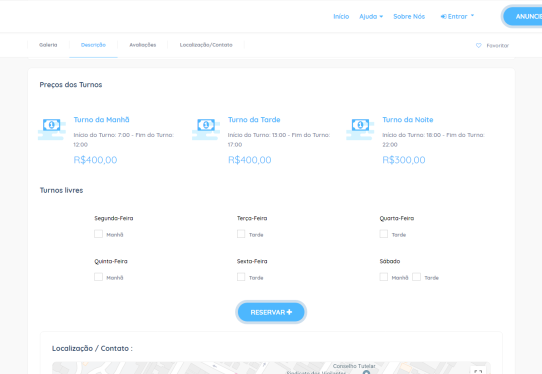Open the Sobre Nós page
This screenshot has width=542, height=374.
[x=409, y=17]
